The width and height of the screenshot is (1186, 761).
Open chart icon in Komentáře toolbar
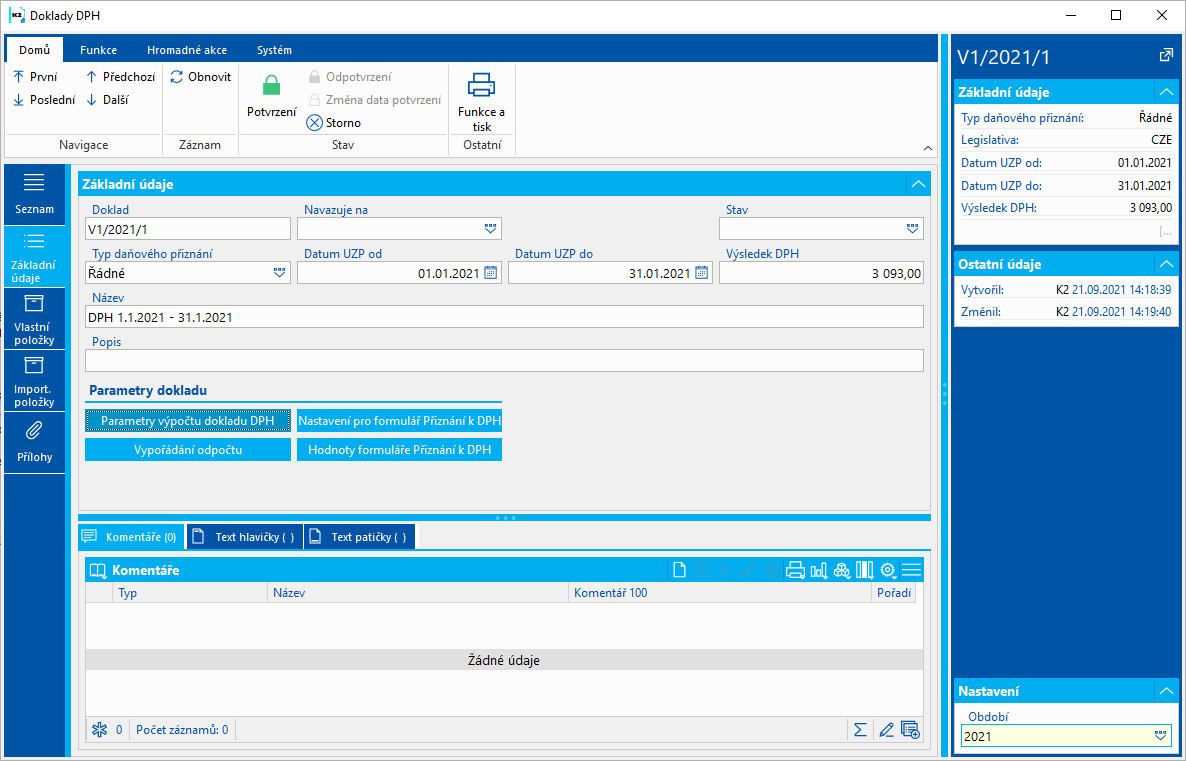click(818, 570)
